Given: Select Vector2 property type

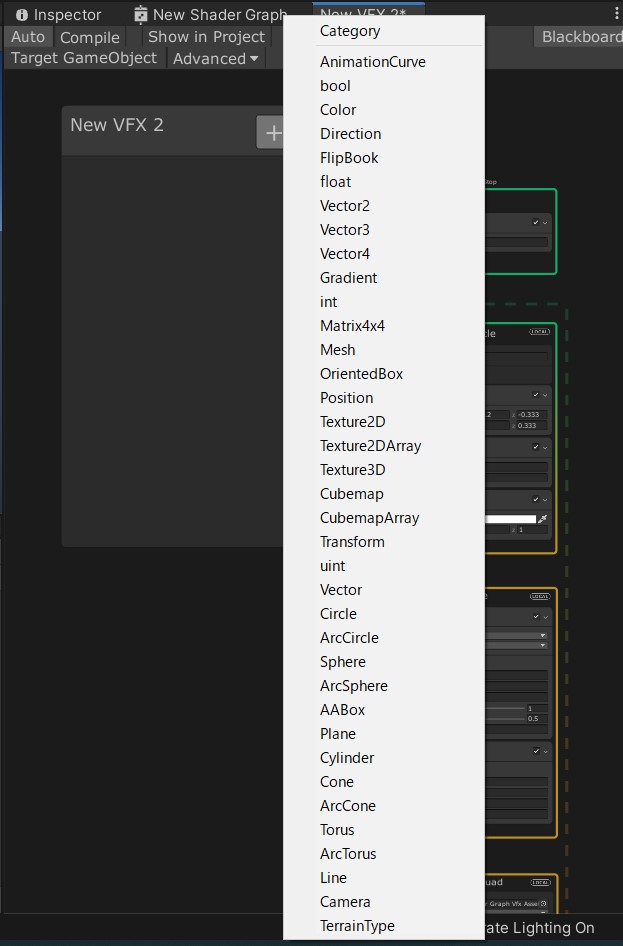Looking at the screenshot, I should 384,206.
